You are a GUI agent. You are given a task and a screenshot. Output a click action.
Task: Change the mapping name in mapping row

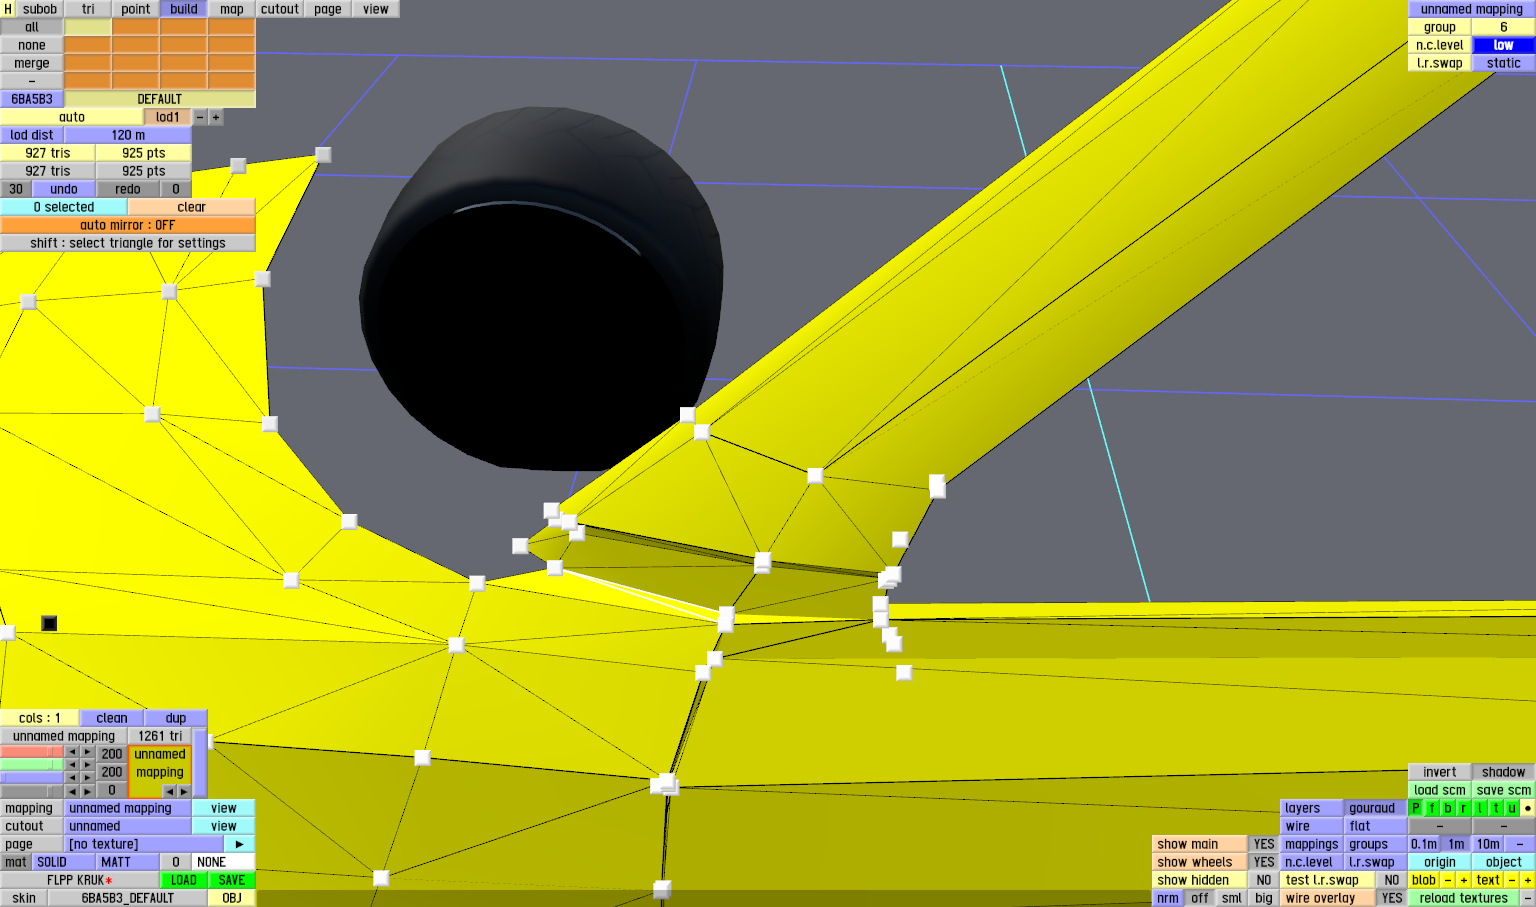point(128,808)
